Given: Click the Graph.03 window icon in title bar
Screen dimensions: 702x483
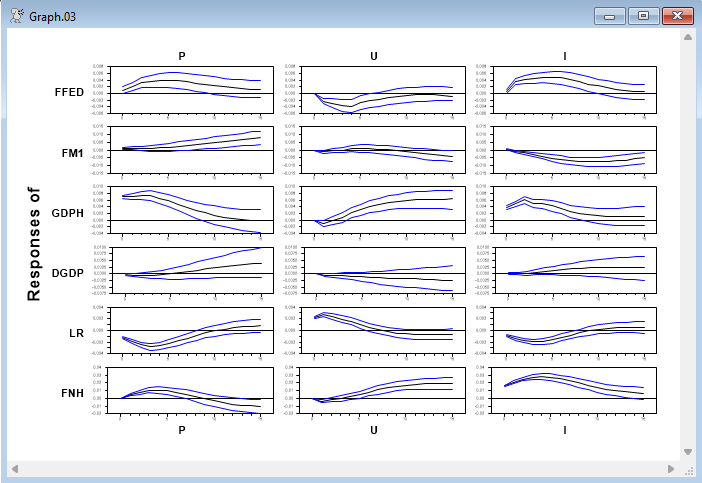Looking at the screenshot, I should (x=16, y=17).
